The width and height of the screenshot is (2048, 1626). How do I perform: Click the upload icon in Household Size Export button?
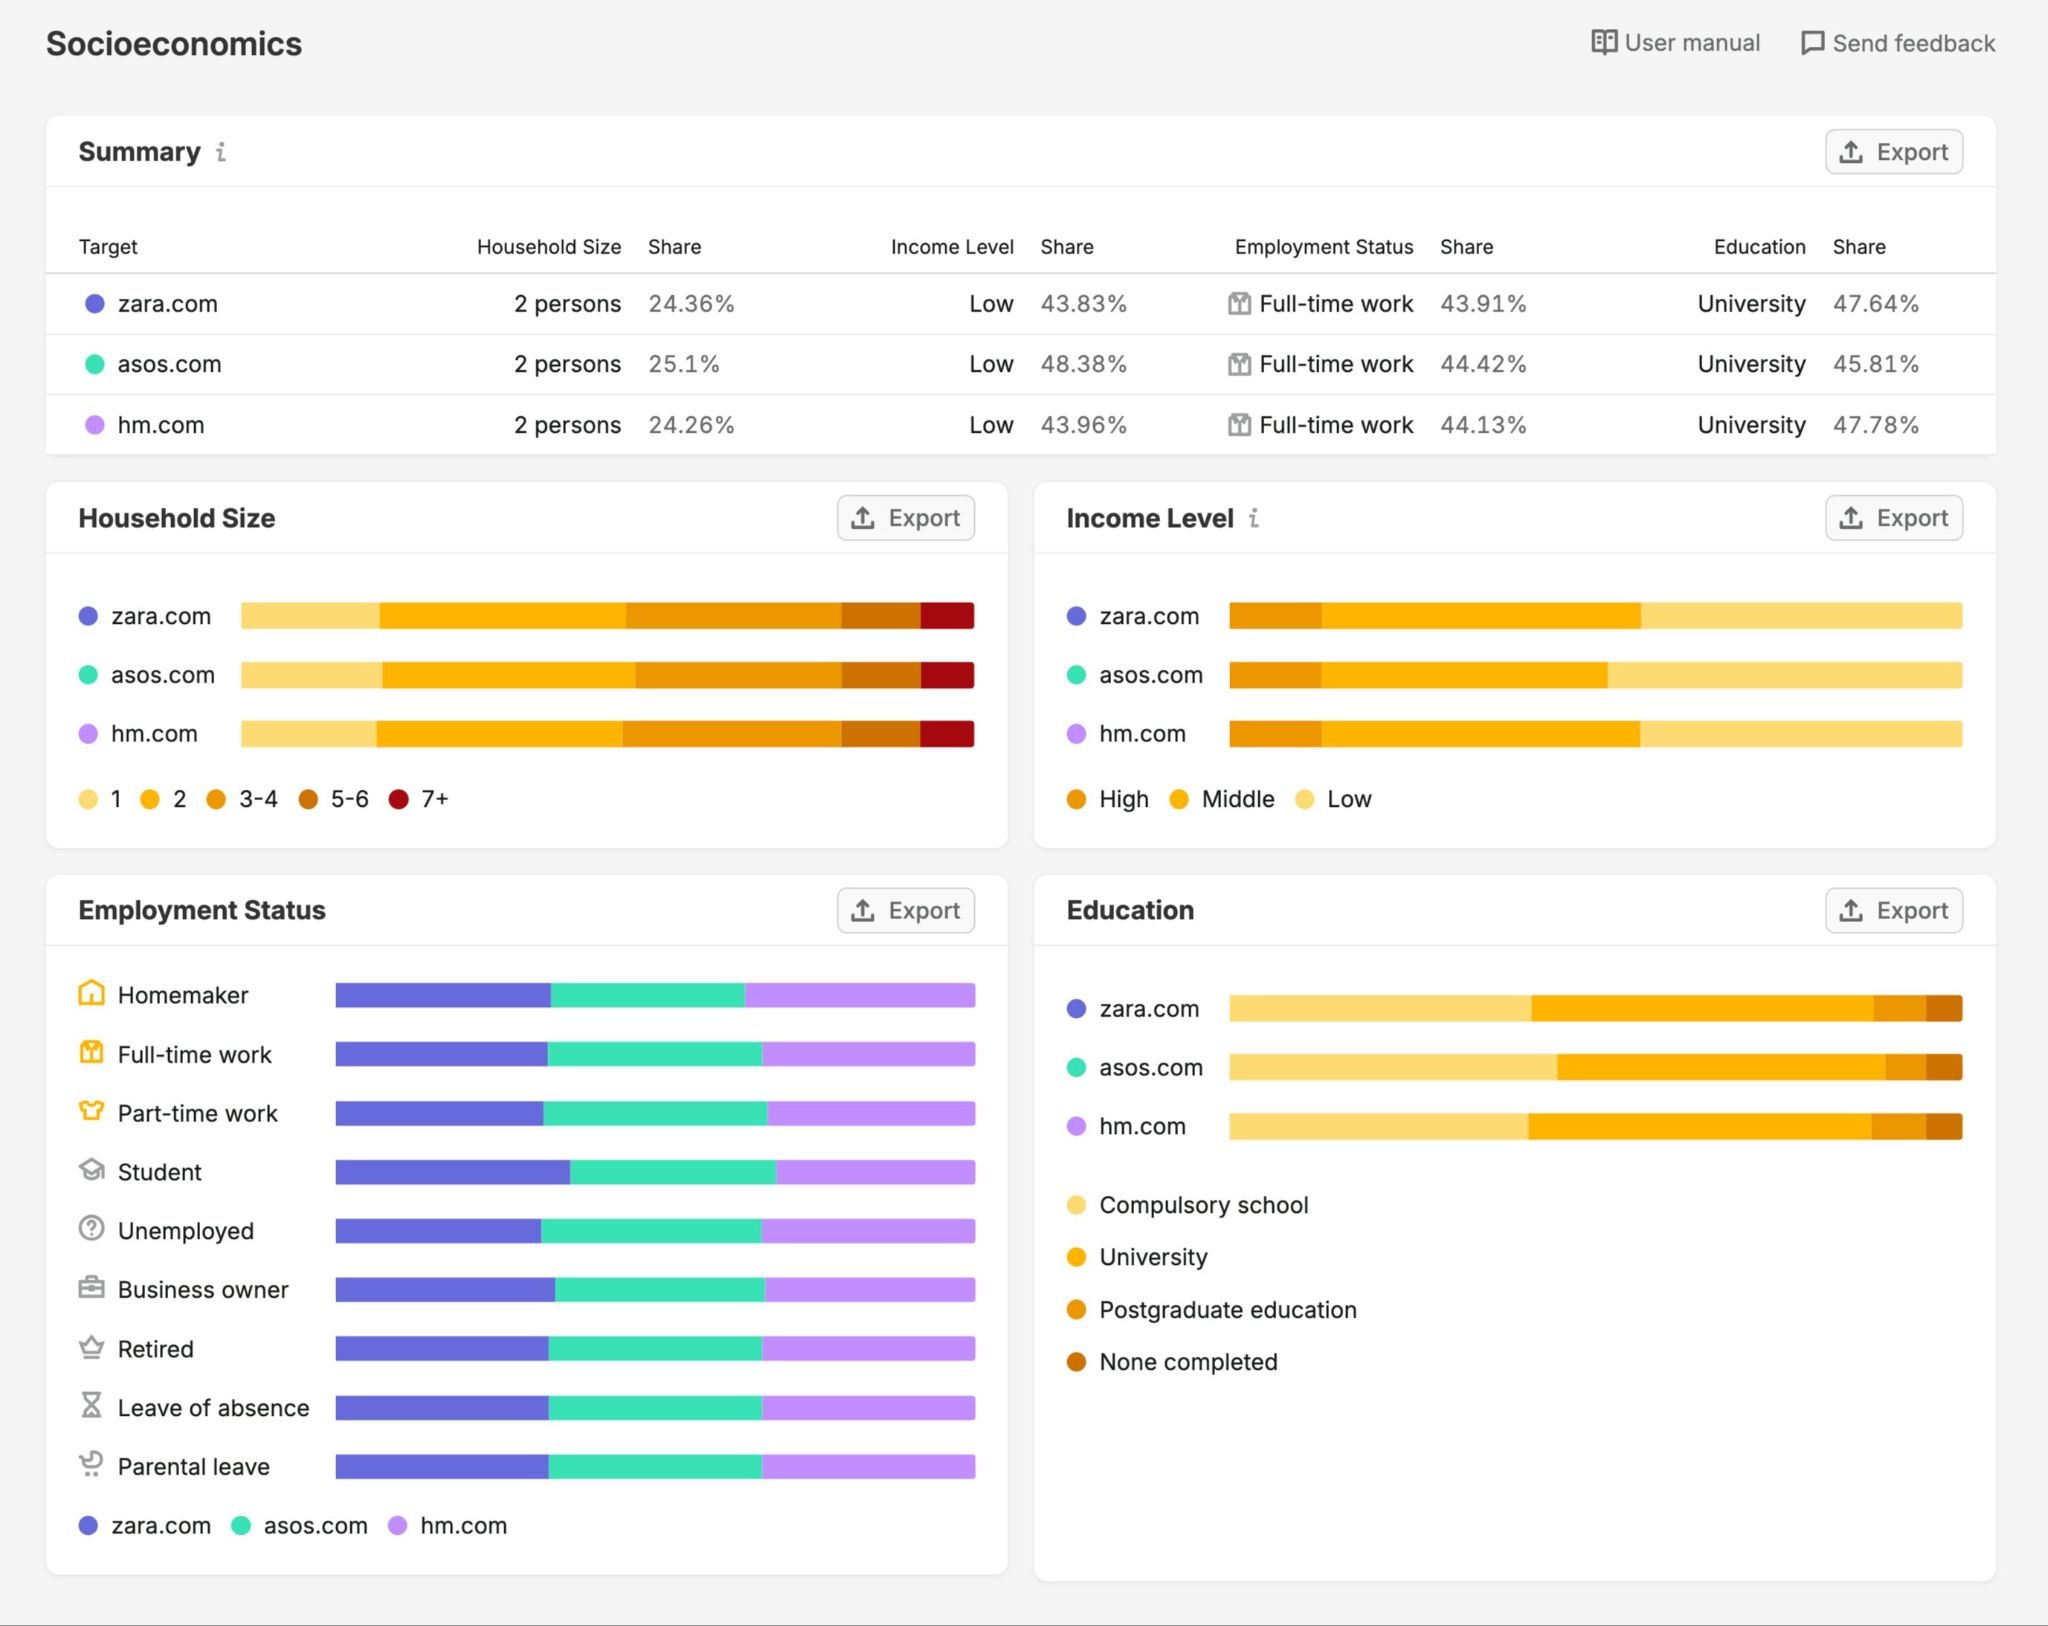click(x=863, y=518)
